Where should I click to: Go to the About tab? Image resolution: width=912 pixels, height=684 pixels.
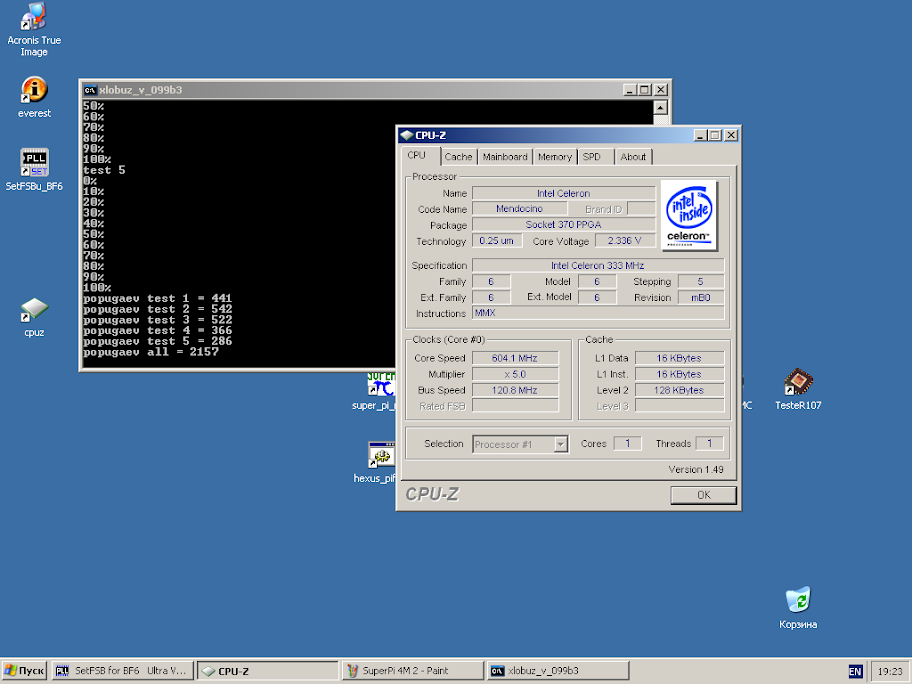click(x=633, y=157)
